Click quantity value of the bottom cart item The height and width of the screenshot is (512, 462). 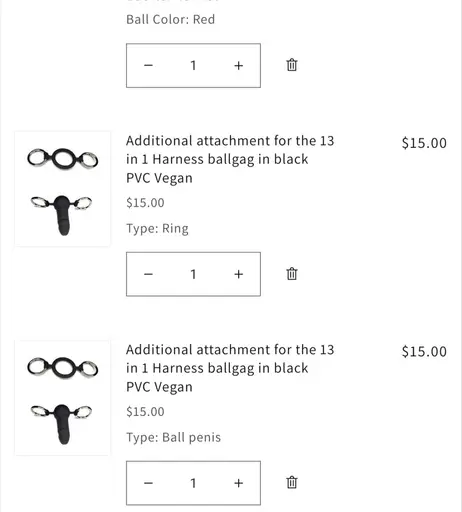[193, 483]
